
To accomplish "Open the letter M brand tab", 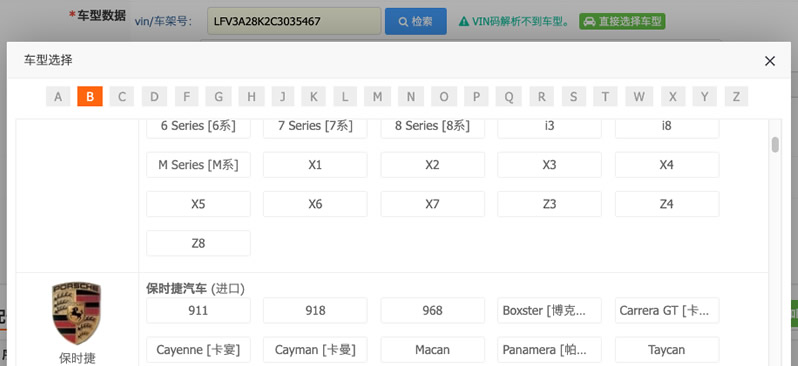I will coord(377,96).
